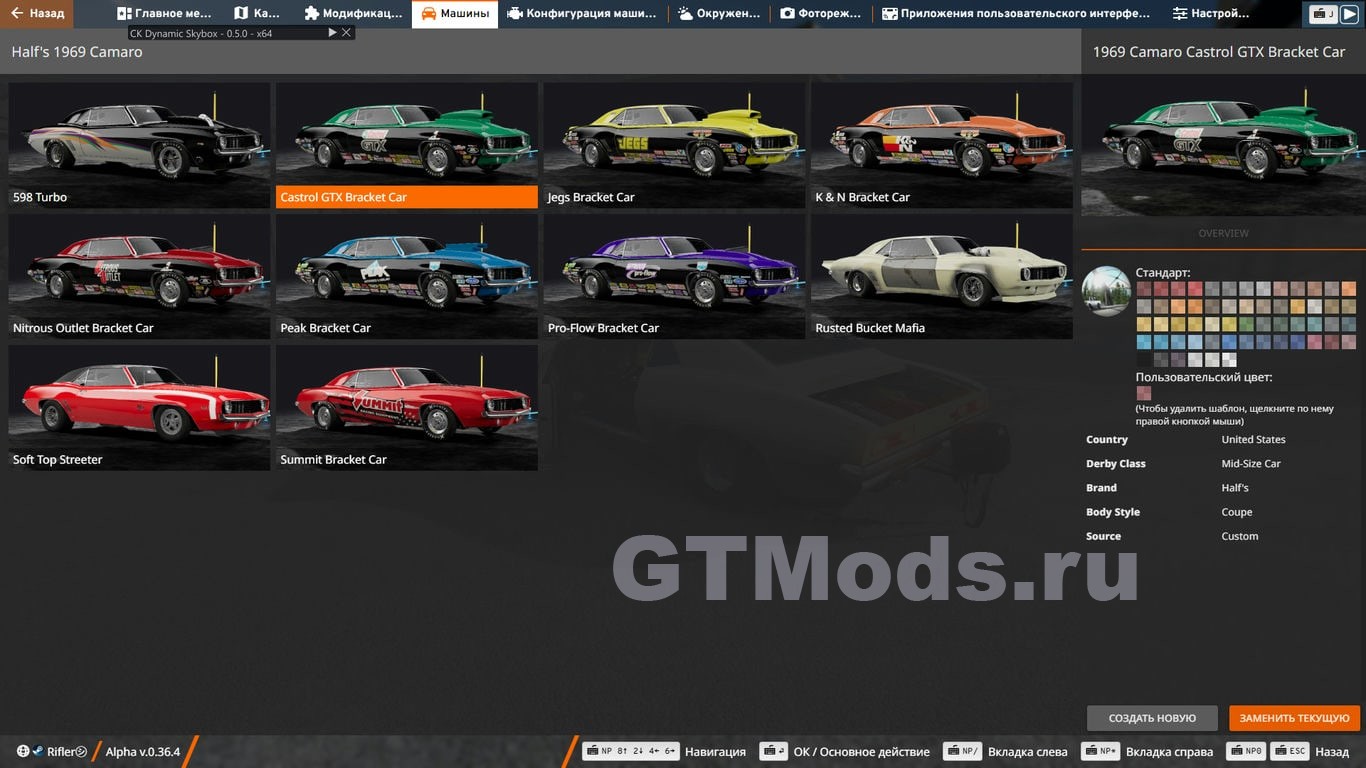1366x768 pixels.
Task: Open the Модификации tab
Action: click(352, 14)
